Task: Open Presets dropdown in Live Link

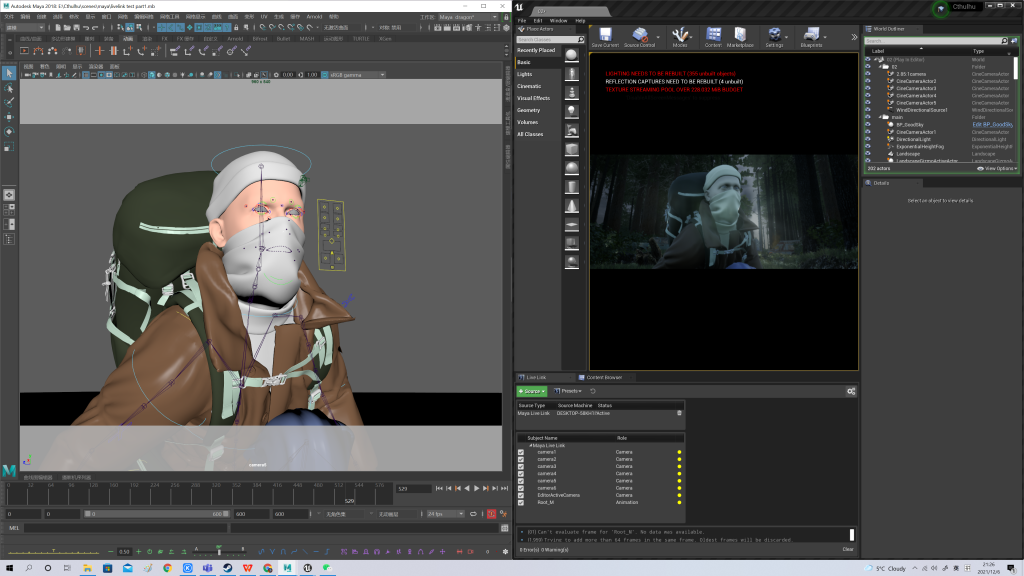Action: pos(568,391)
